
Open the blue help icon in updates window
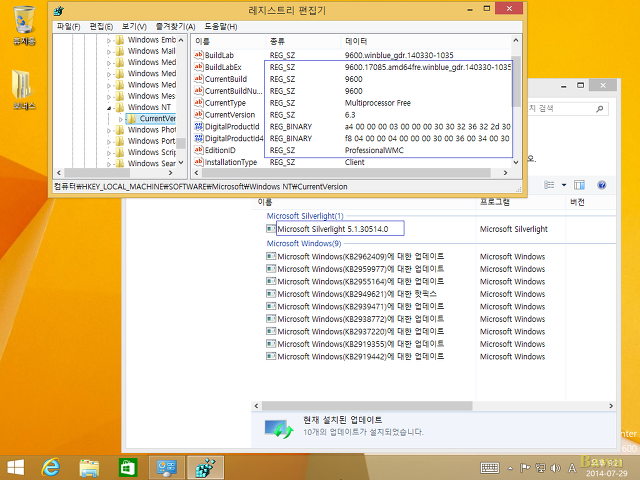pos(601,185)
